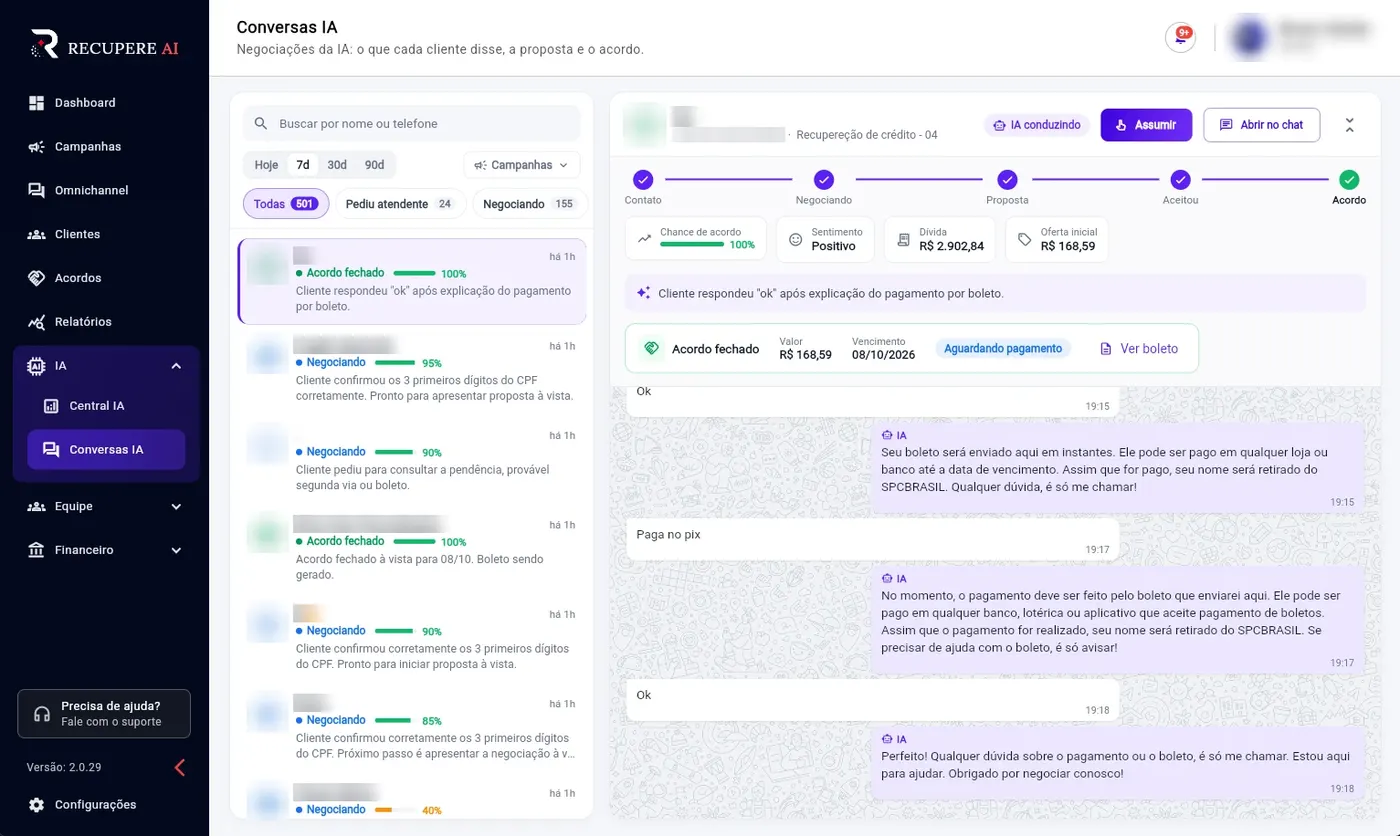Click the user profile avatar at top right
Screen dimensions: 1400x836
1250,38
